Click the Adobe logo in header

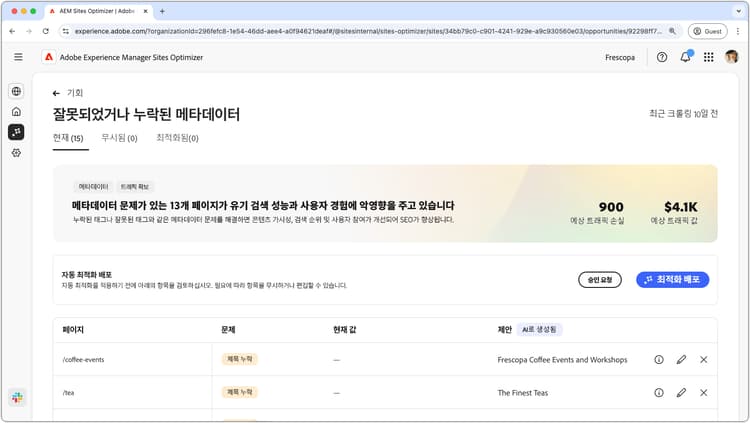tap(49, 57)
